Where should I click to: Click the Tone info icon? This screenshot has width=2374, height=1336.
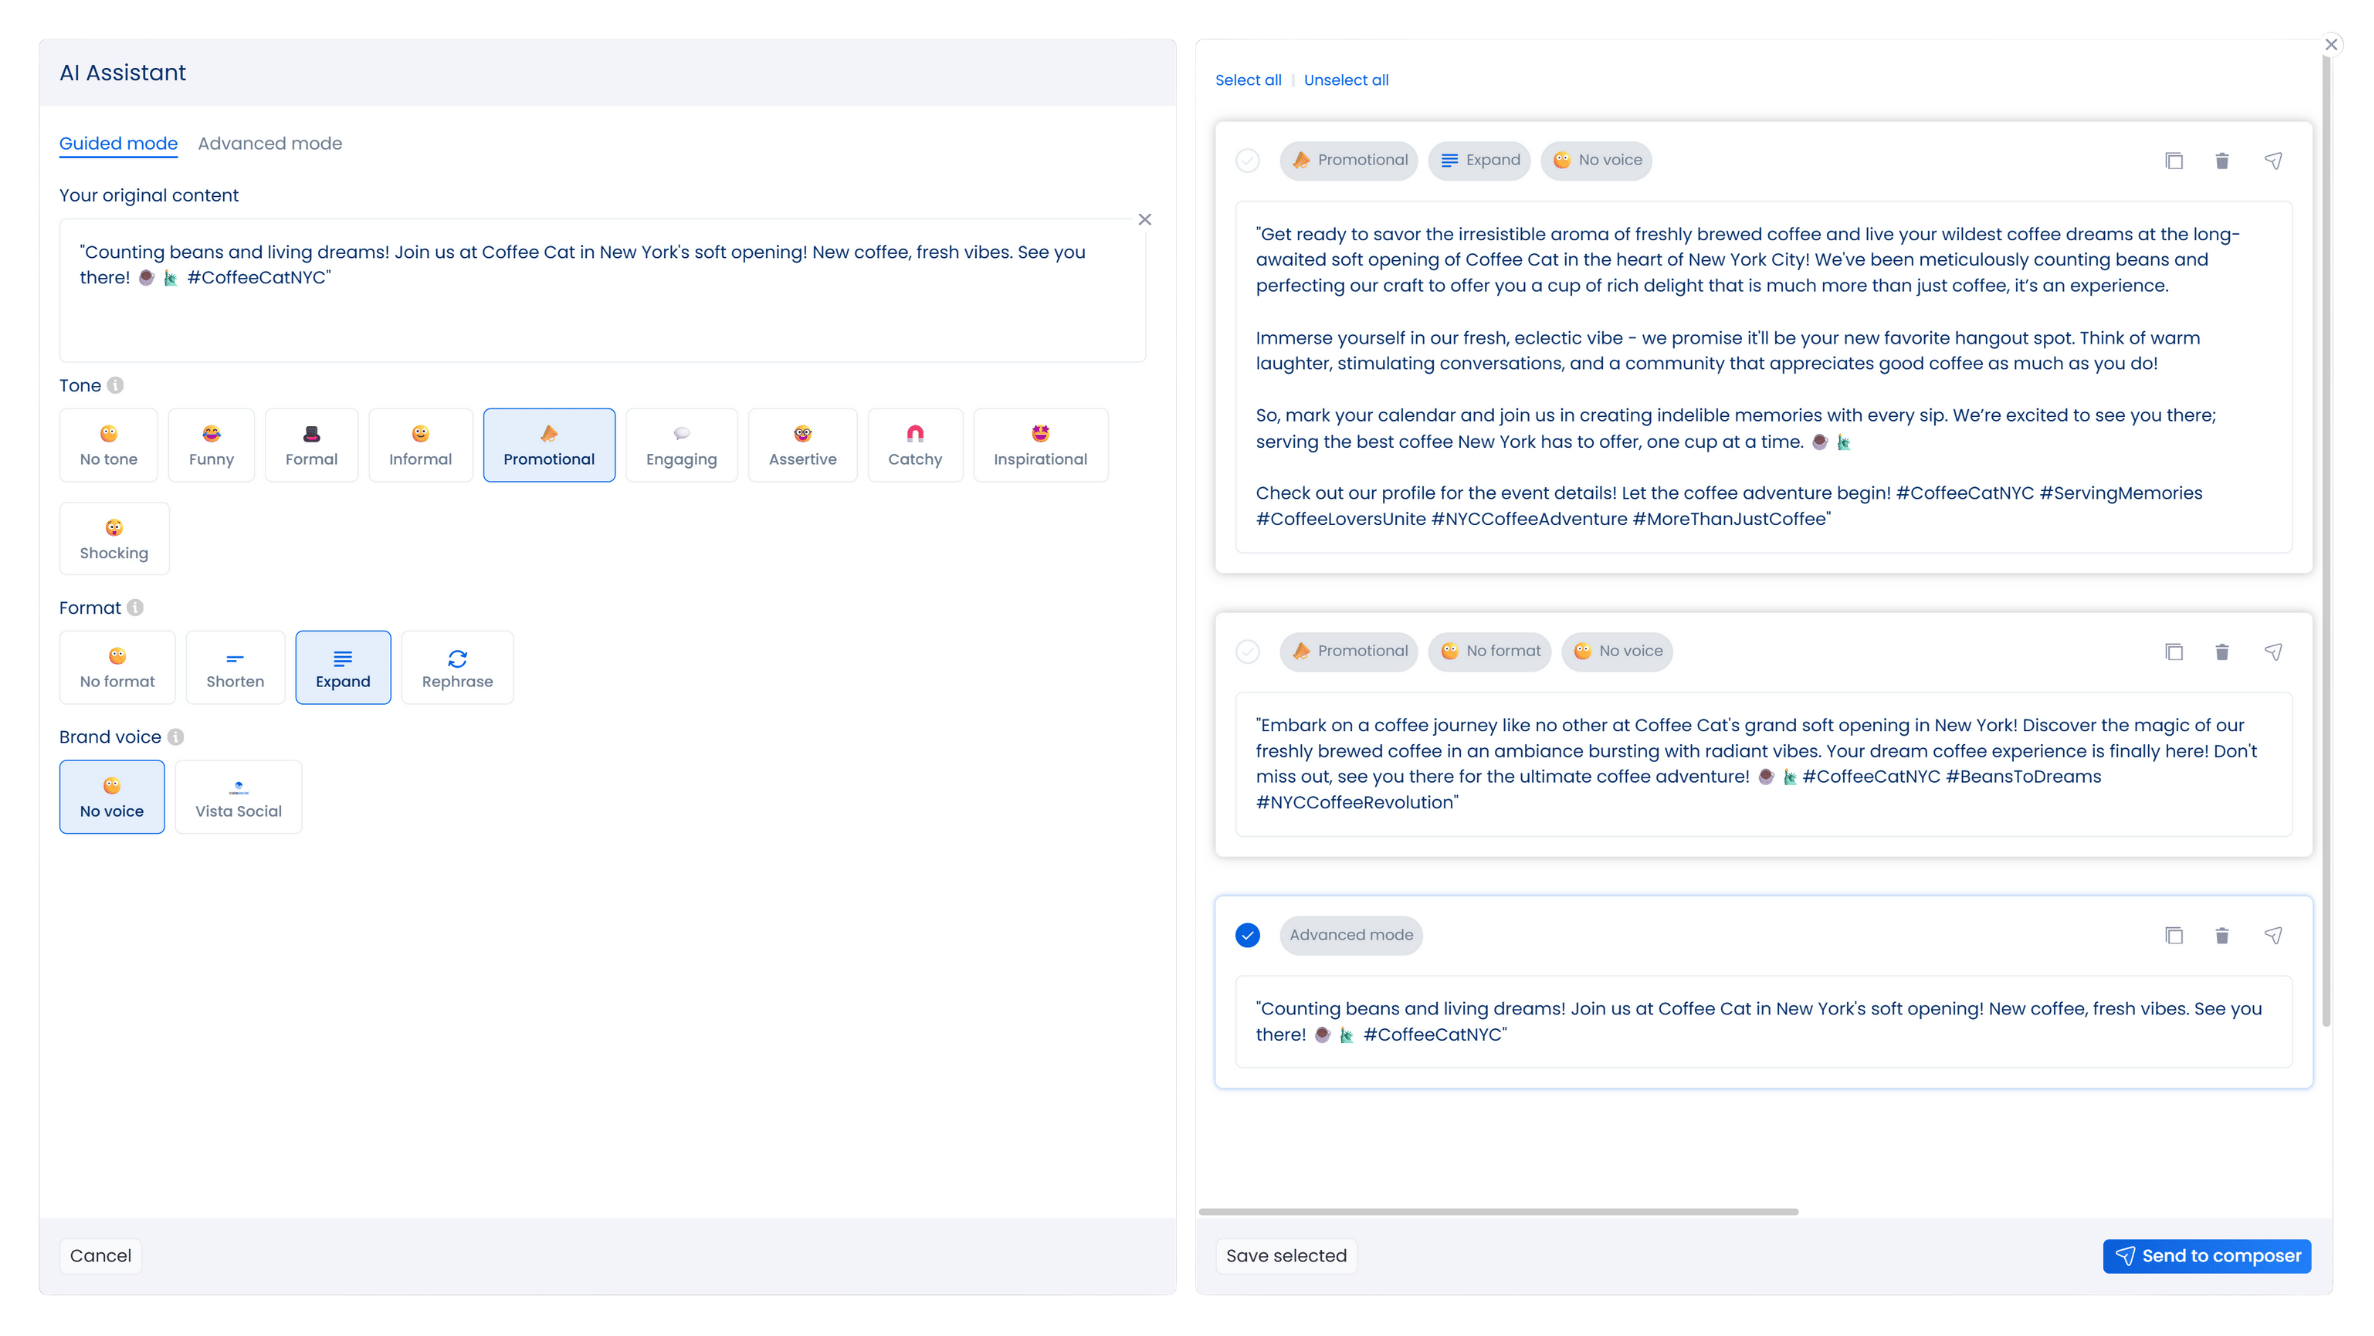pos(116,385)
